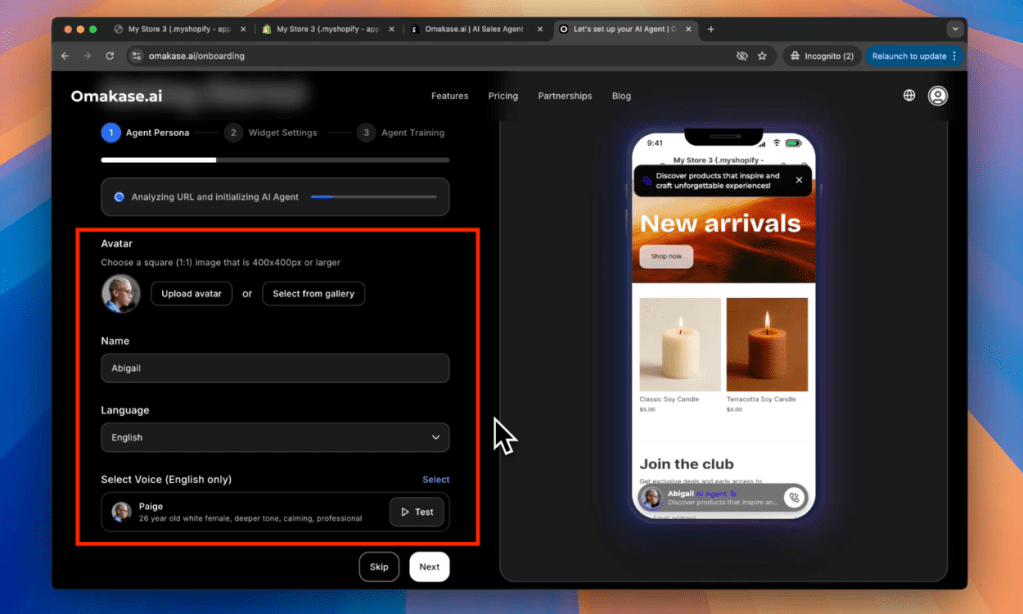Expand the Language dropdown showing English
This screenshot has width=1023, height=614.
click(x=275, y=437)
